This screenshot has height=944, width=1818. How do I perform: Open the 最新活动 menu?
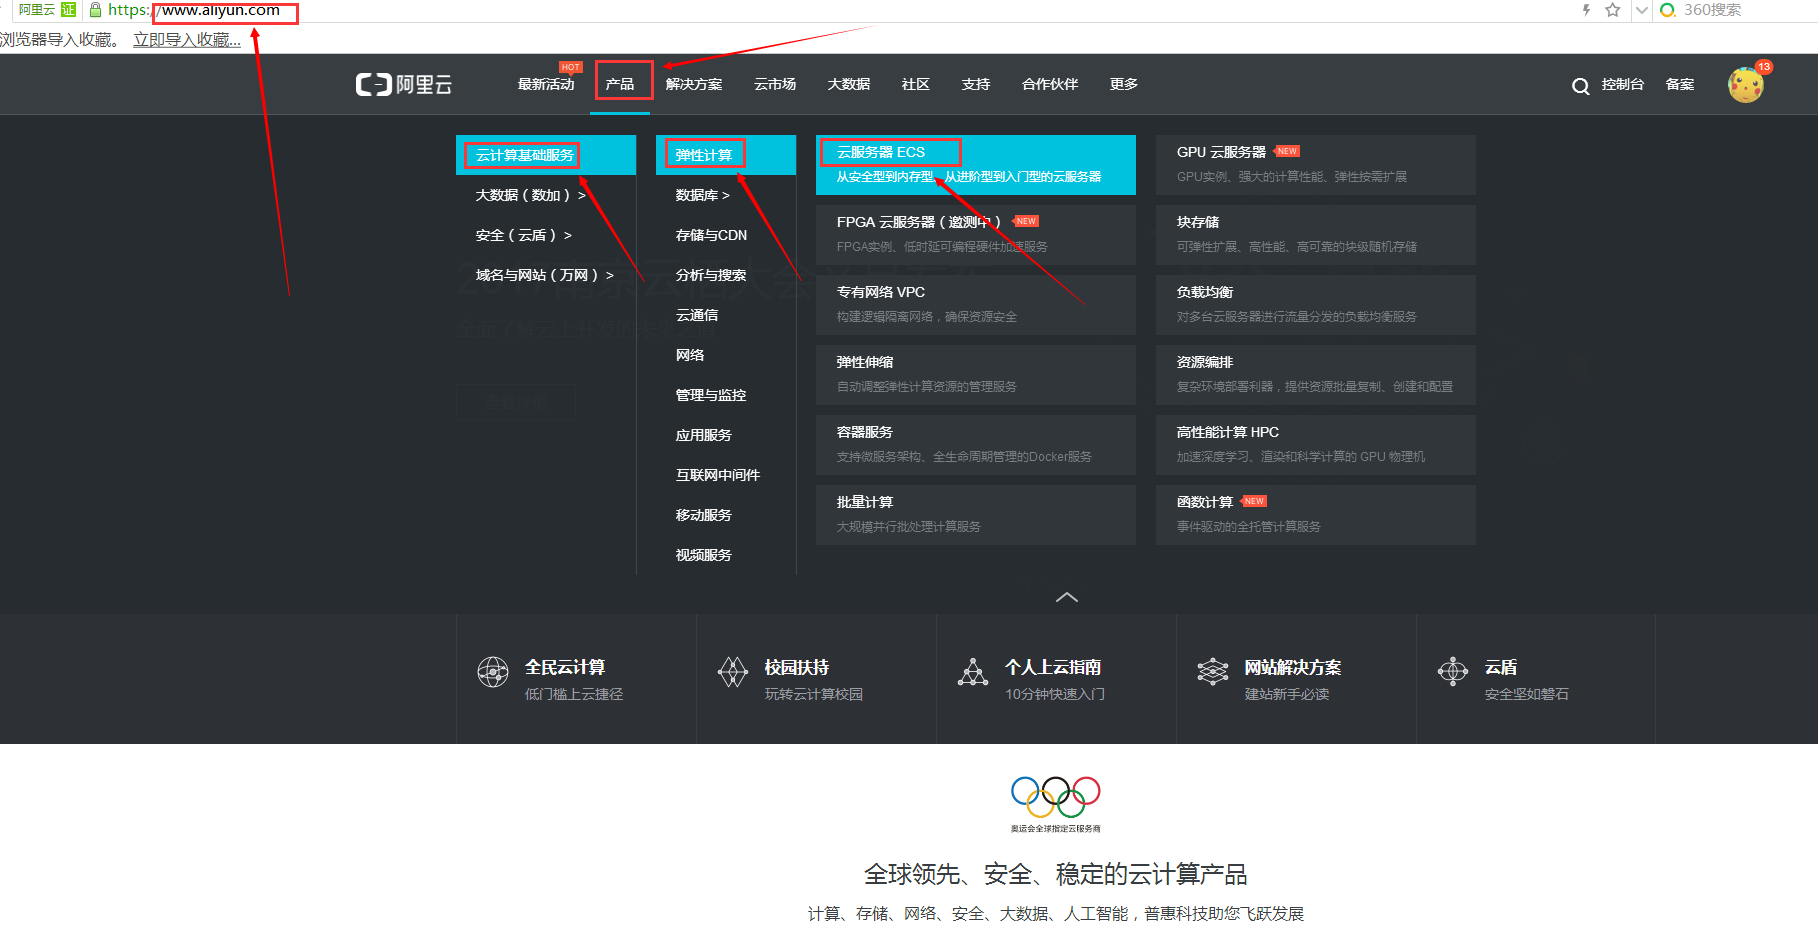(546, 84)
